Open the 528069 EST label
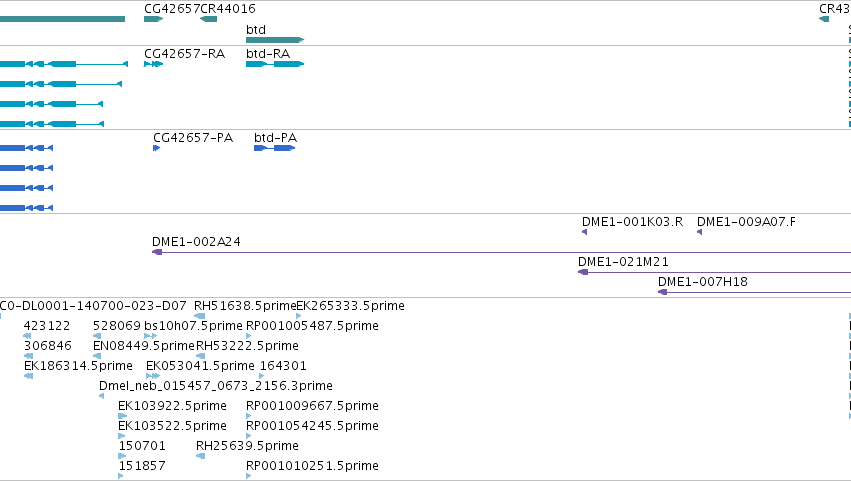 [x=117, y=326]
